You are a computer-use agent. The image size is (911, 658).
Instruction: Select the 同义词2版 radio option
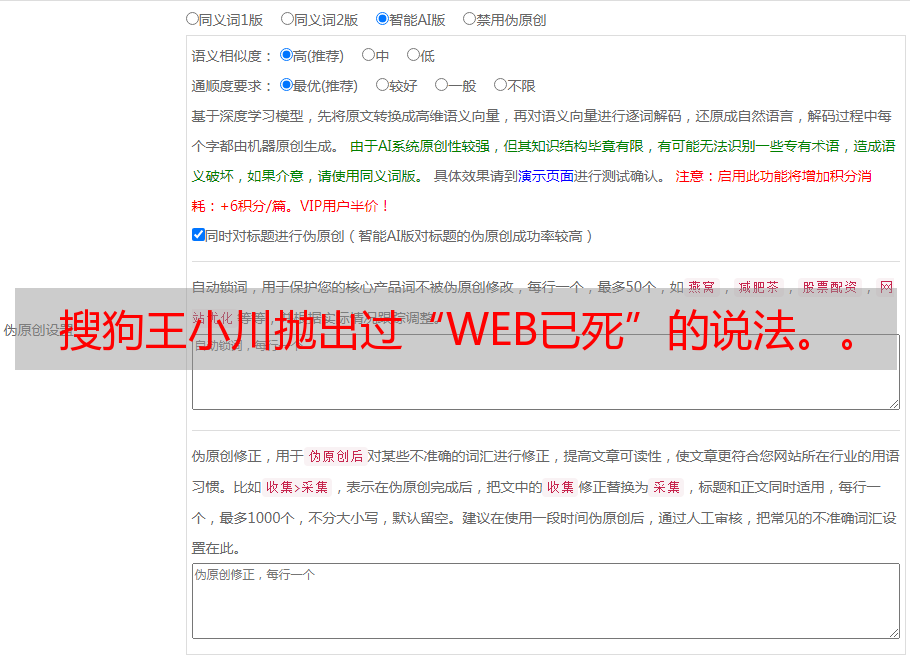tap(287, 19)
